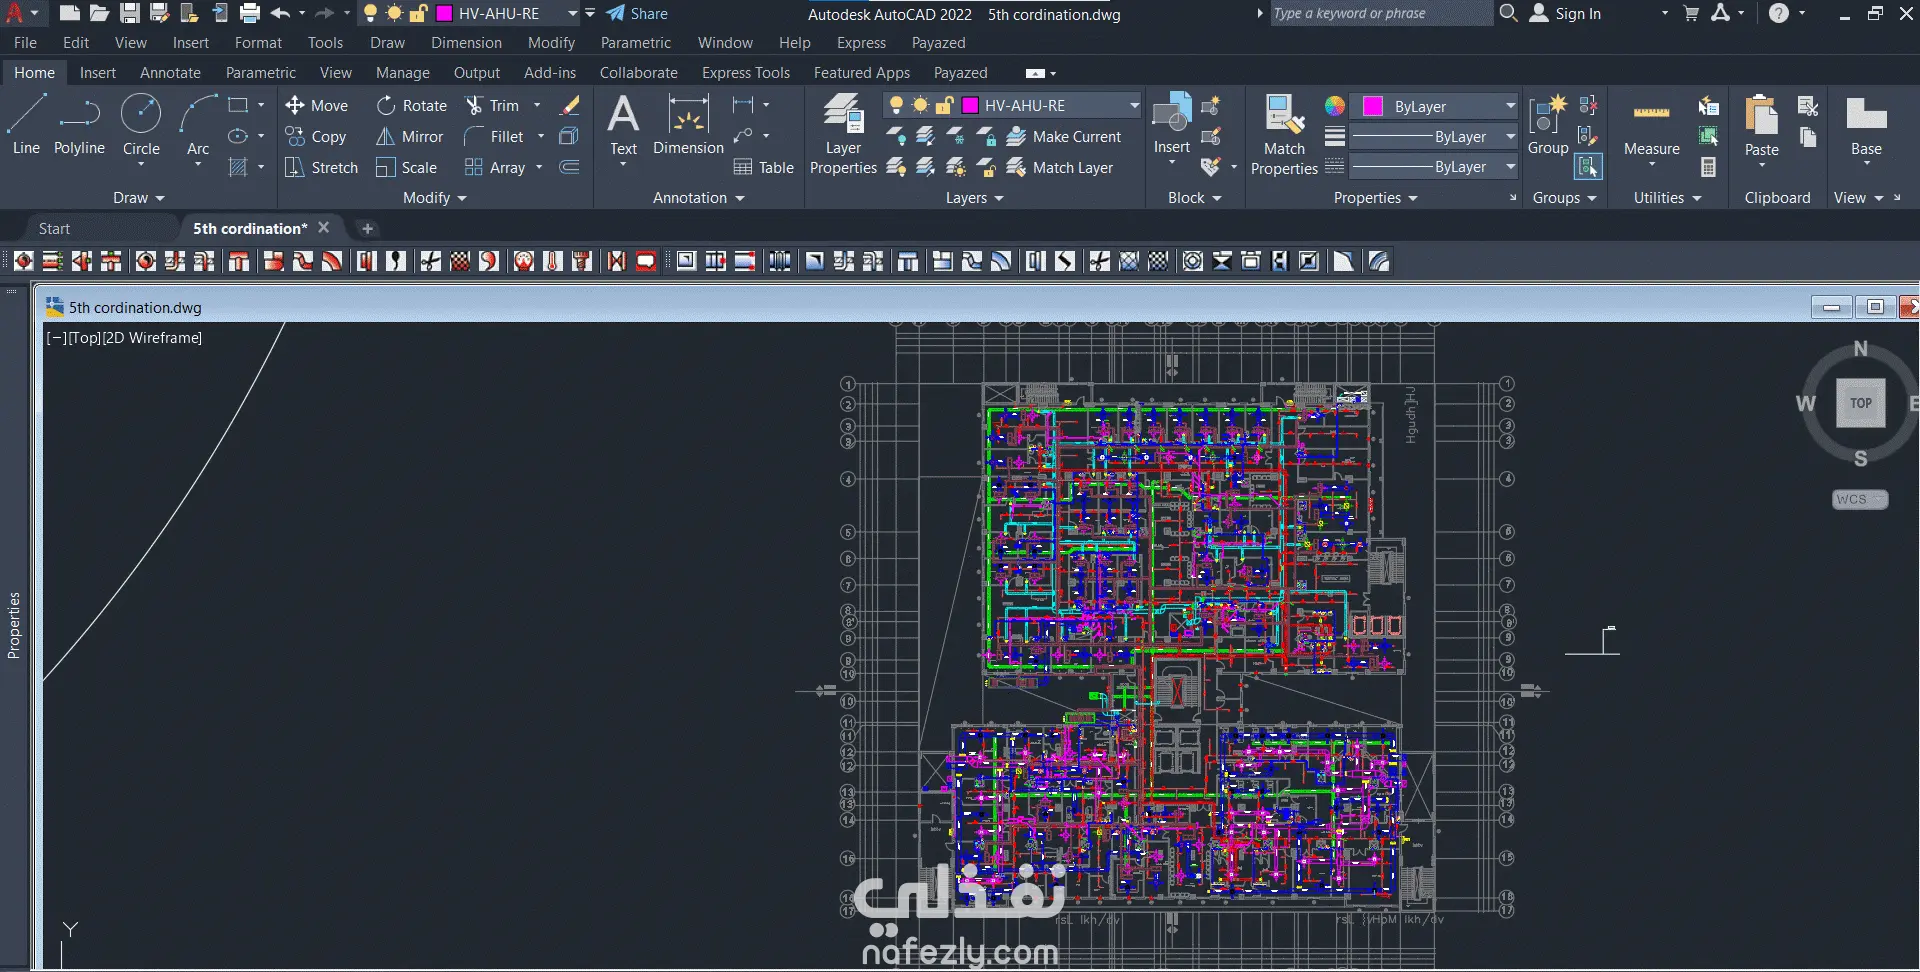
Task: Toggle layer freeze sun icon in ribbon
Action: pyautogui.click(x=920, y=105)
